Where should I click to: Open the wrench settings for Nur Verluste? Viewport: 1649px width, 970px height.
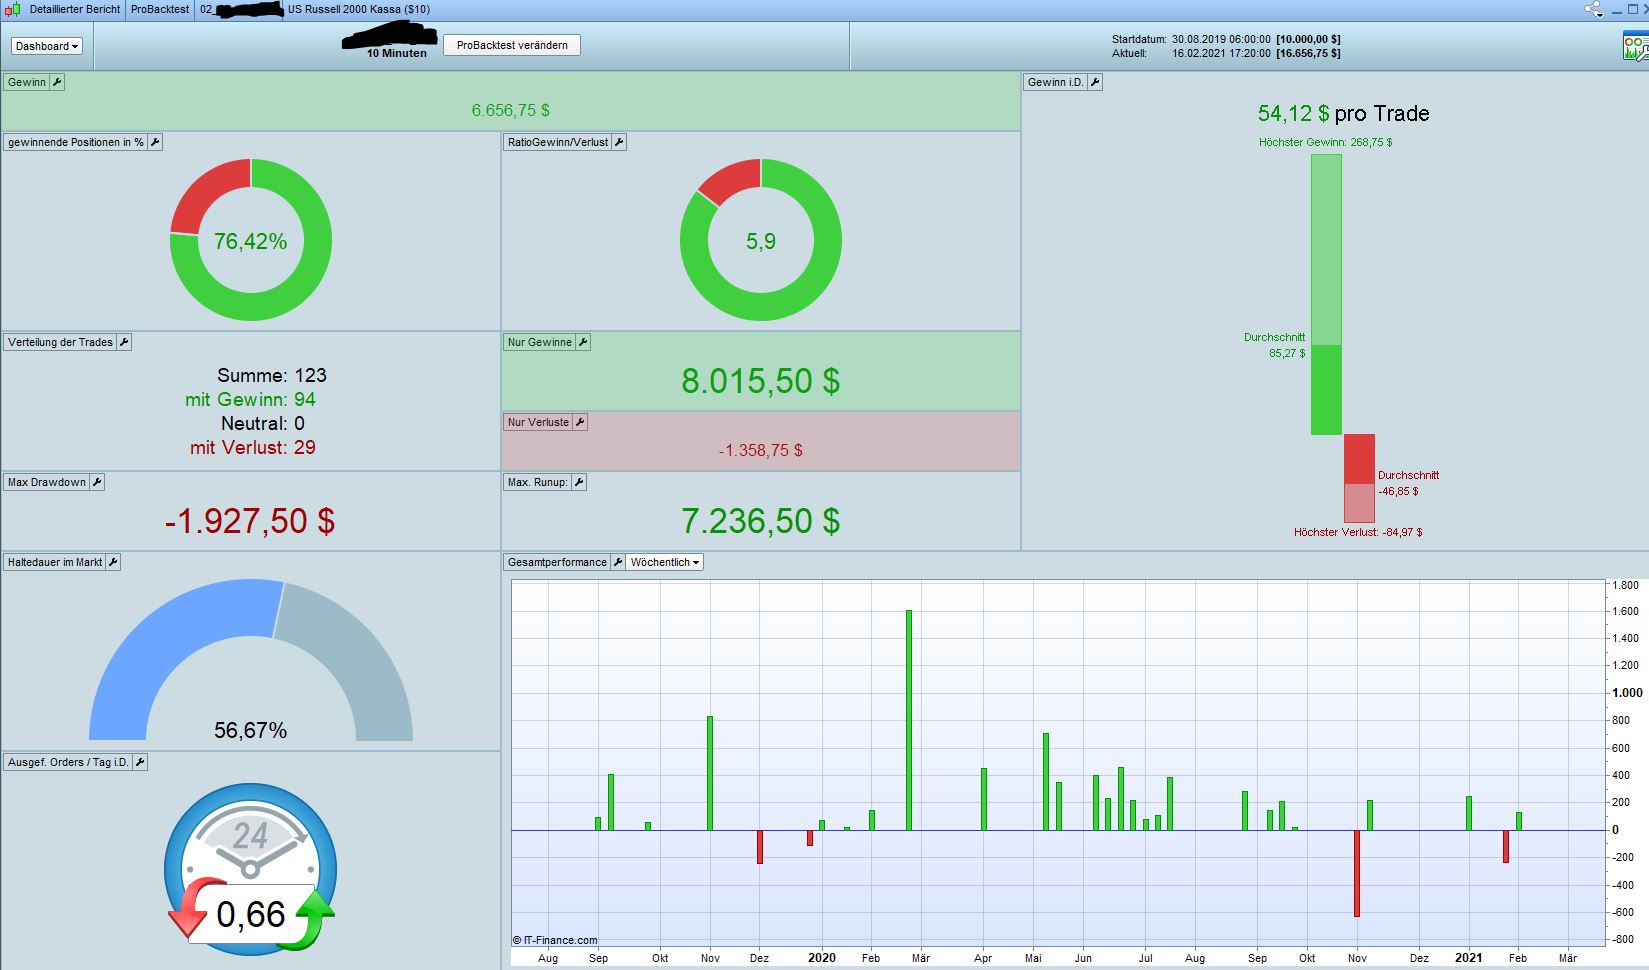point(580,422)
